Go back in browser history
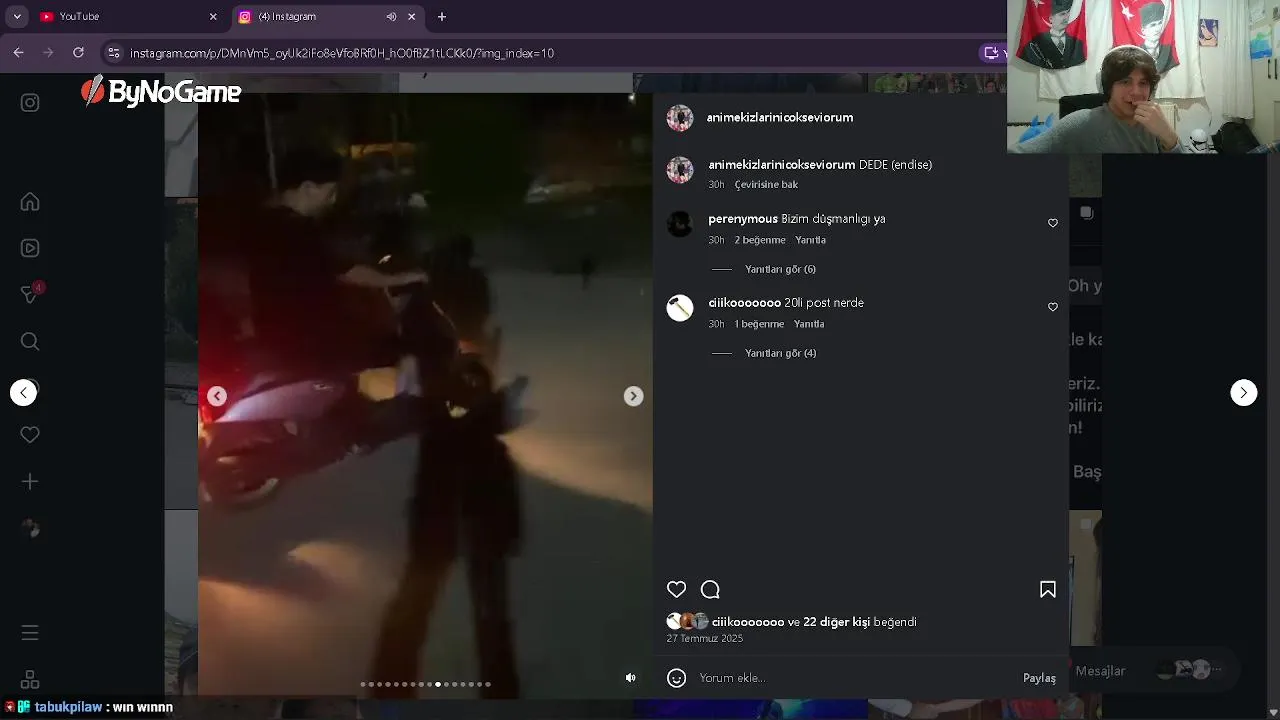The width and height of the screenshot is (1280, 720). coord(18,52)
